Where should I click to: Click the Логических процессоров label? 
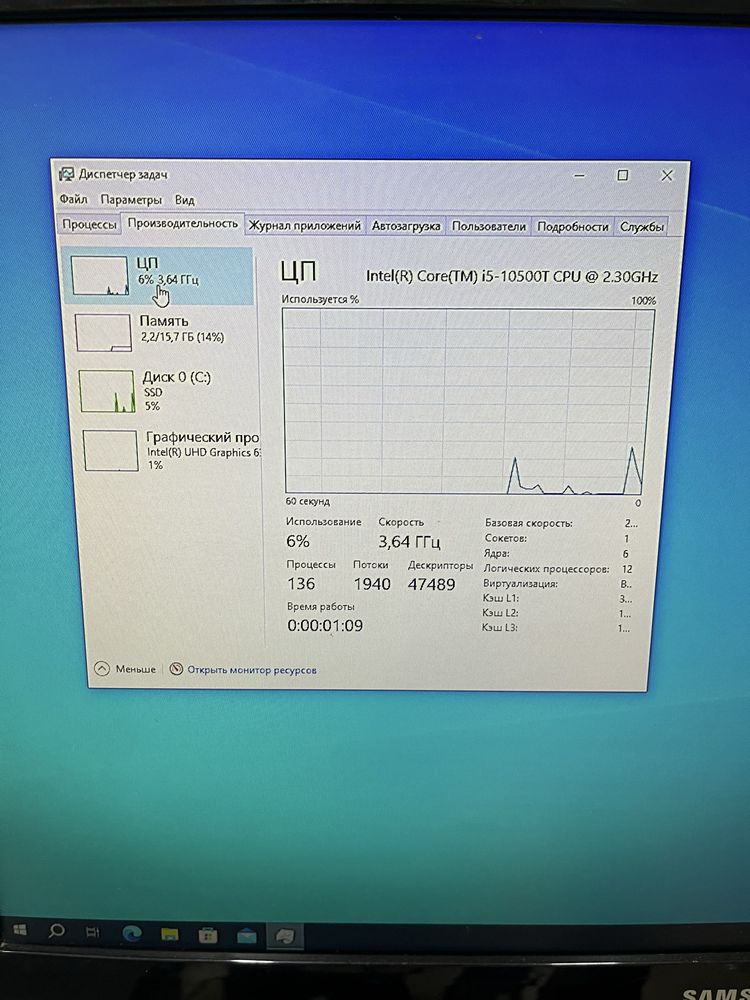546,569
